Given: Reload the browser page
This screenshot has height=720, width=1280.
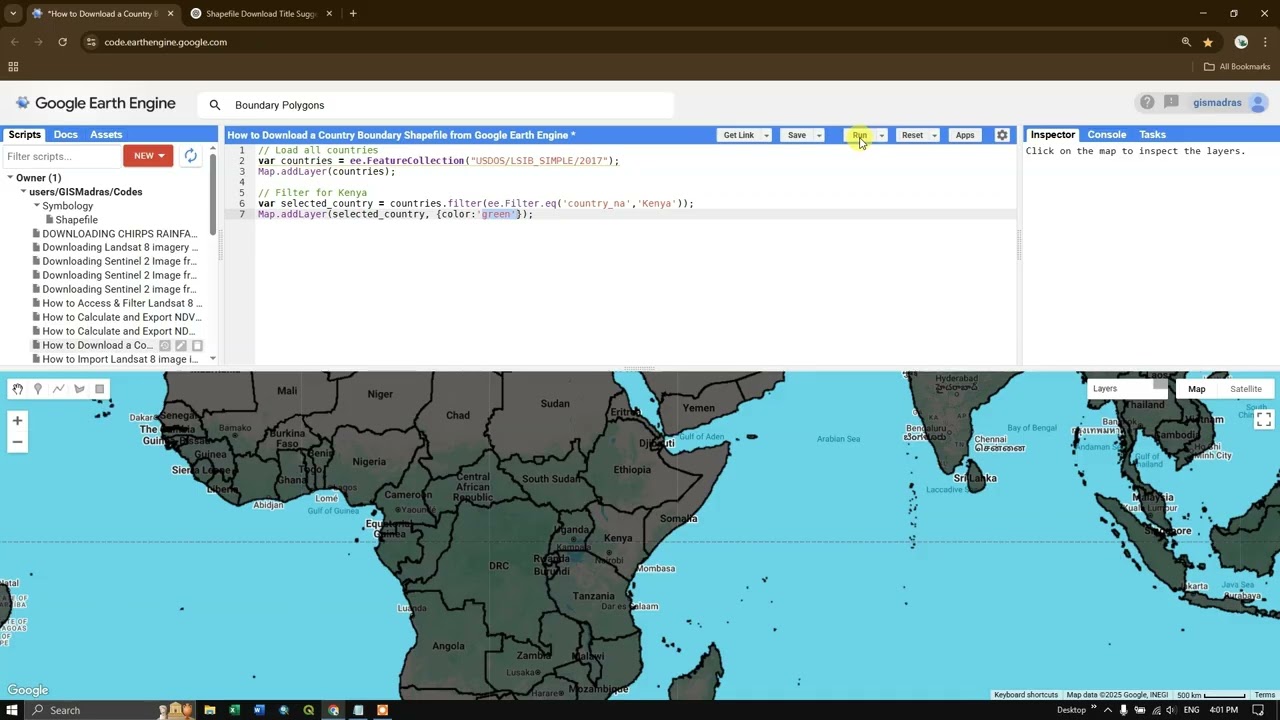Looking at the screenshot, I should pyautogui.click(x=62, y=42).
